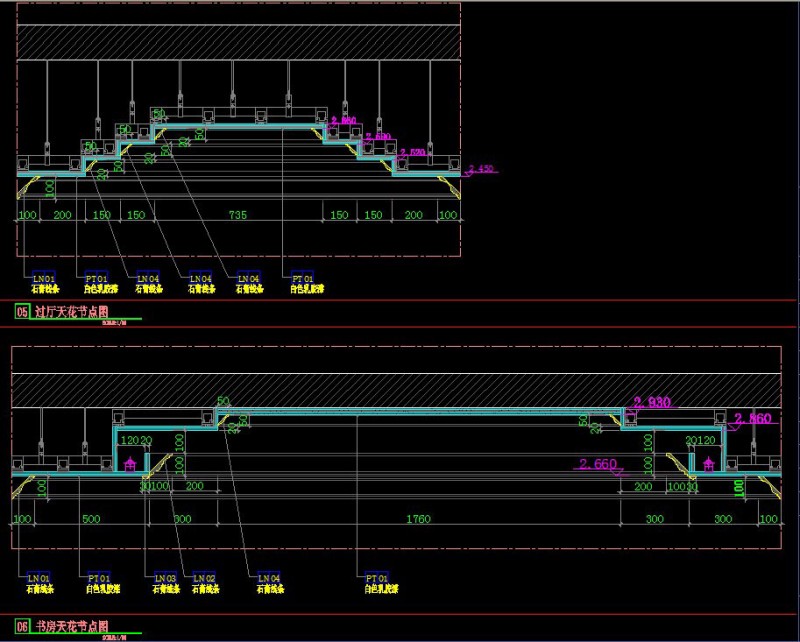The height and width of the screenshot is (642, 800).
Task: Pick the LN02 material tag
Action: pyautogui.click(x=204, y=578)
